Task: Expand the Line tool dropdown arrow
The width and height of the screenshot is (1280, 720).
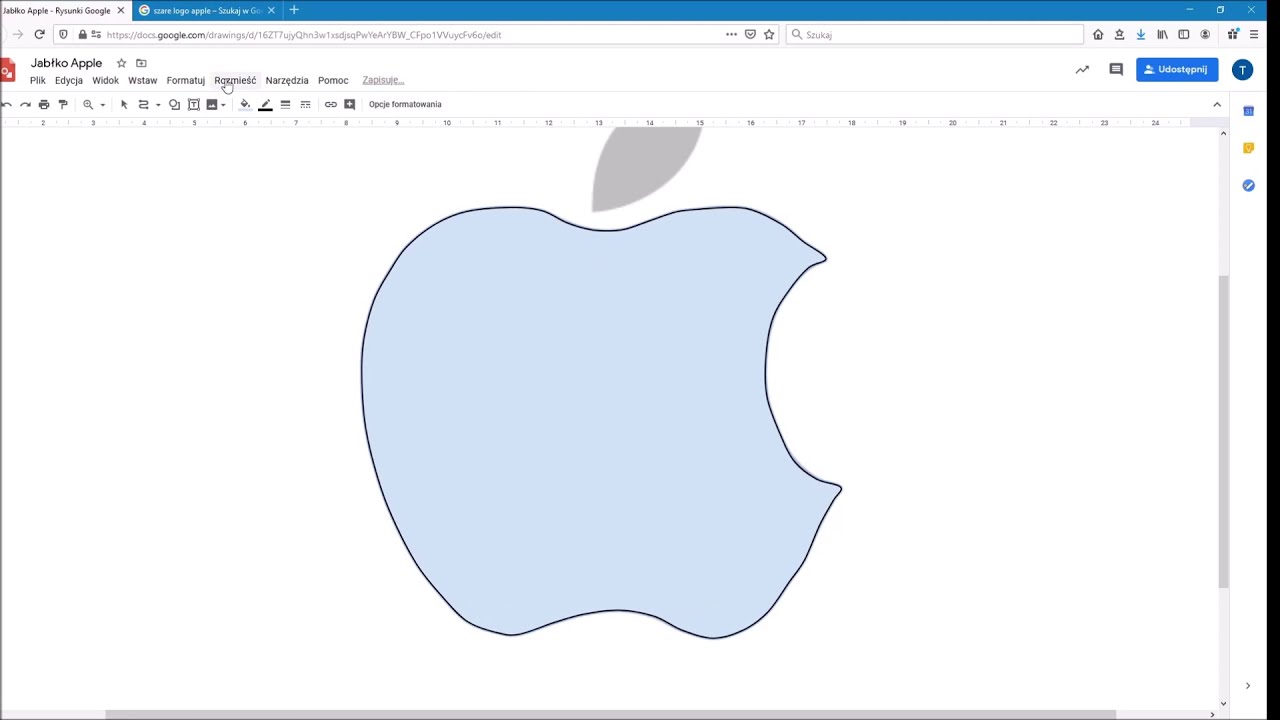Action: click(x=158, y=105)
